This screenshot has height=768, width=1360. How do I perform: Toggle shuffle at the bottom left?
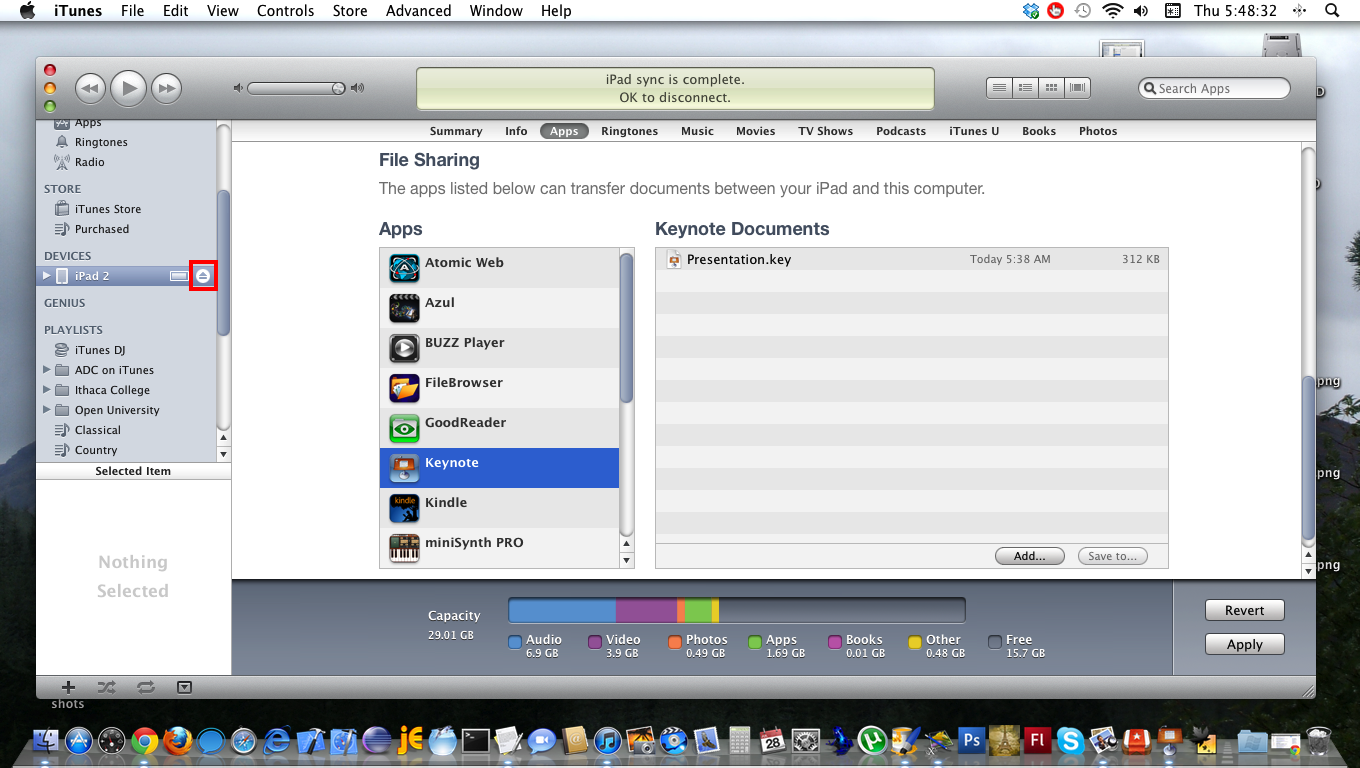coord(106,687)
